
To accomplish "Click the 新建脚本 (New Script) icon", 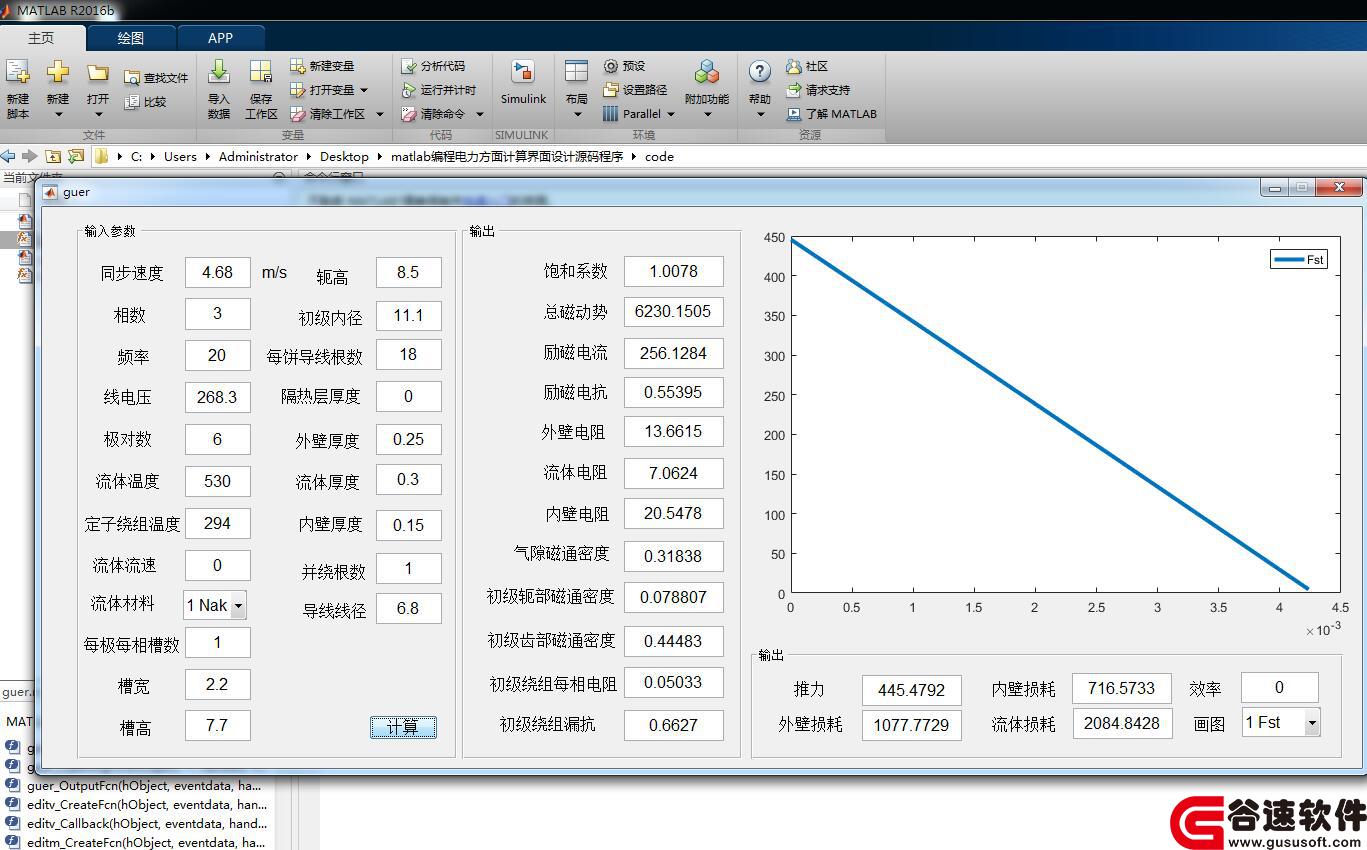I will pos(18,72).
